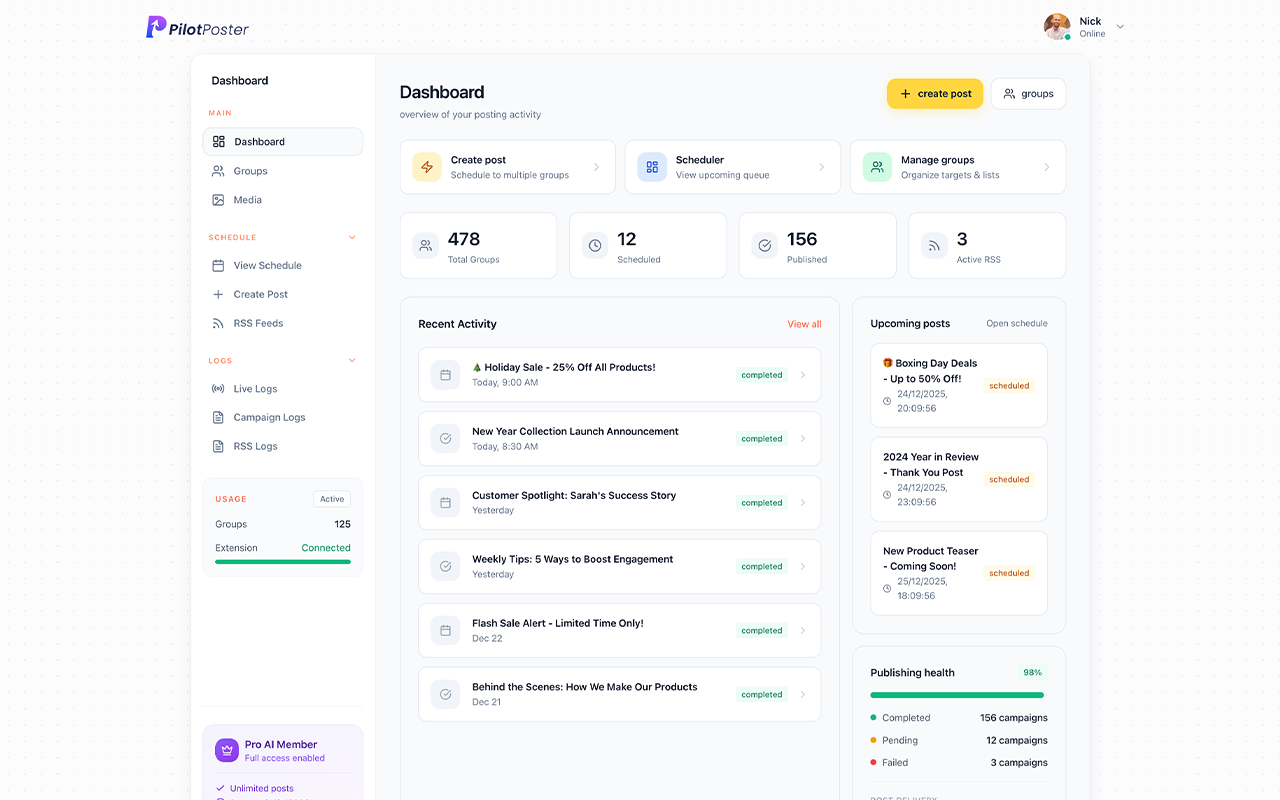Click the View Schedule calendar icon
Image resolution: width=1280 pixels, height=800 pixels.
coord(218,266)
